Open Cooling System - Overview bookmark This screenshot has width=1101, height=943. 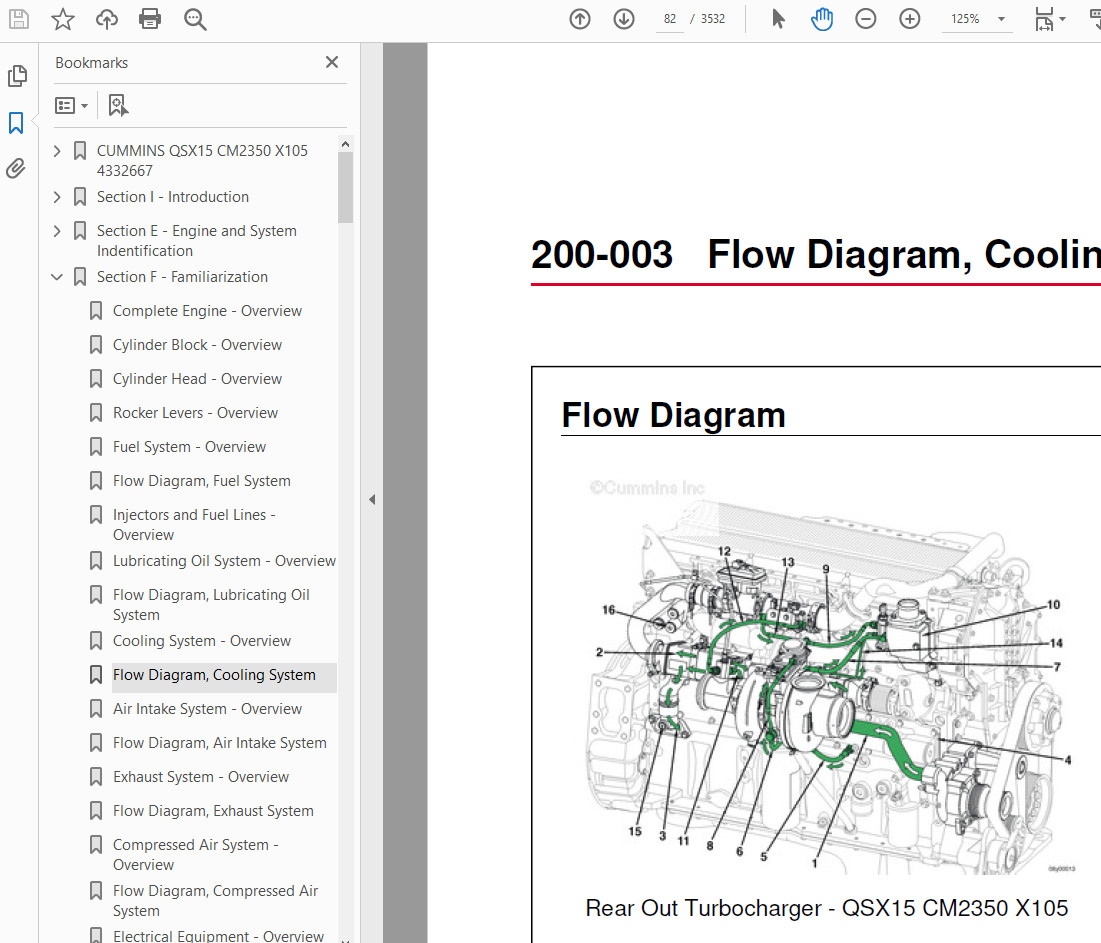point(202,641)
